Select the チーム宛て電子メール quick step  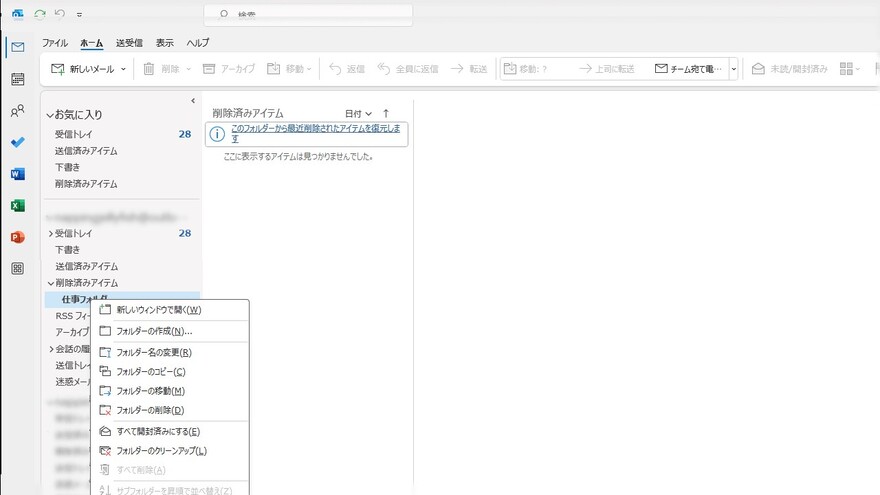pos(688,69)
